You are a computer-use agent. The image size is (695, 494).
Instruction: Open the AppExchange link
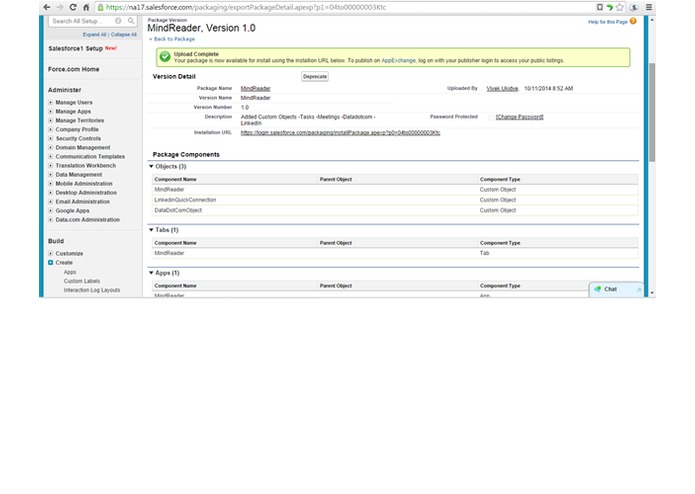(398, 61)
